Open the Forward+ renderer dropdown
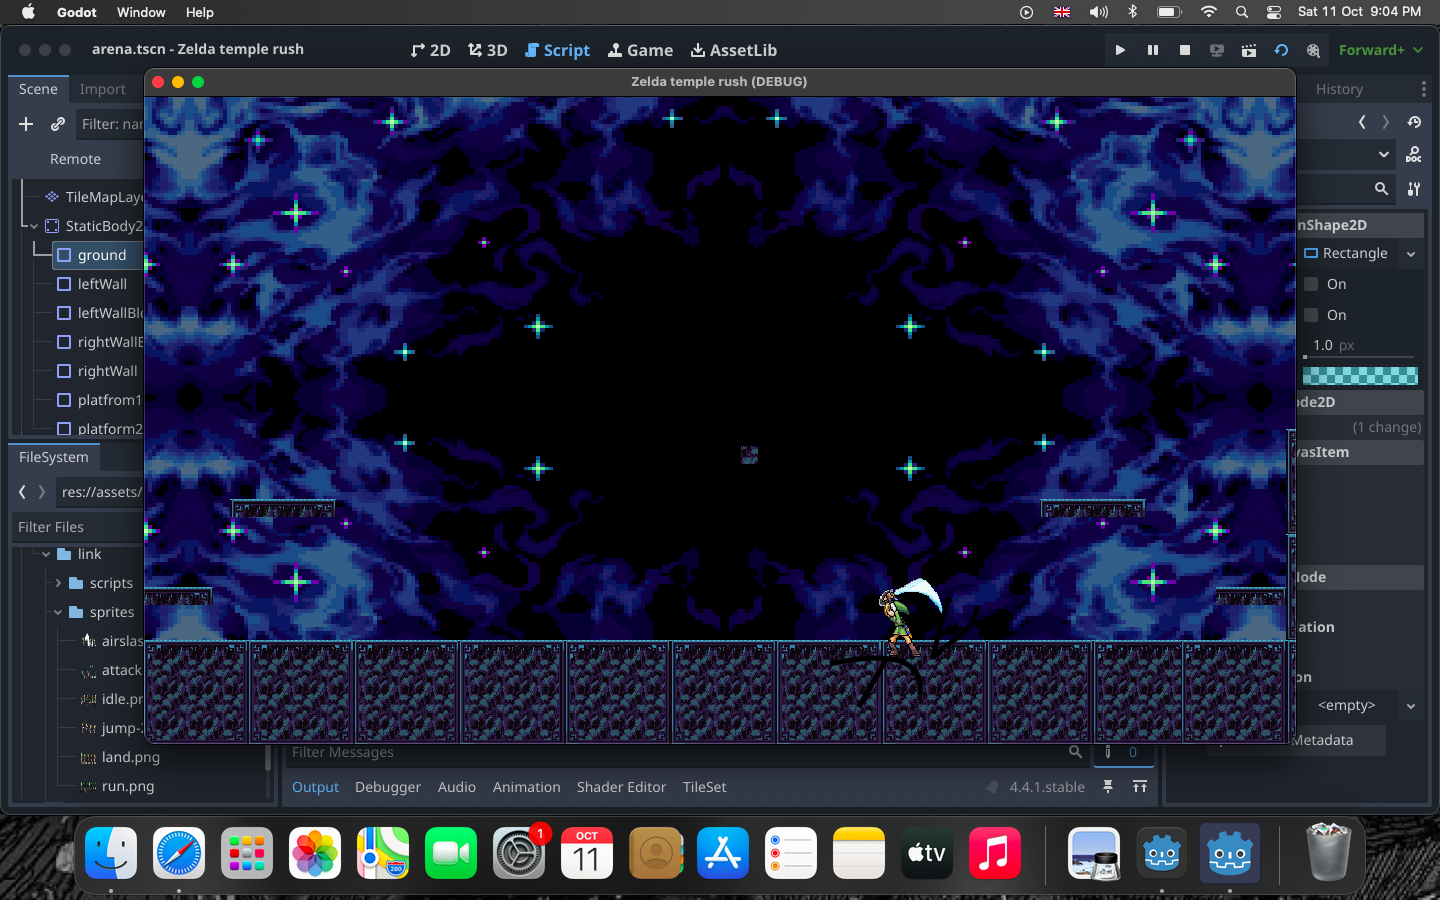 pyautogui.click(x=1381, y=50)
